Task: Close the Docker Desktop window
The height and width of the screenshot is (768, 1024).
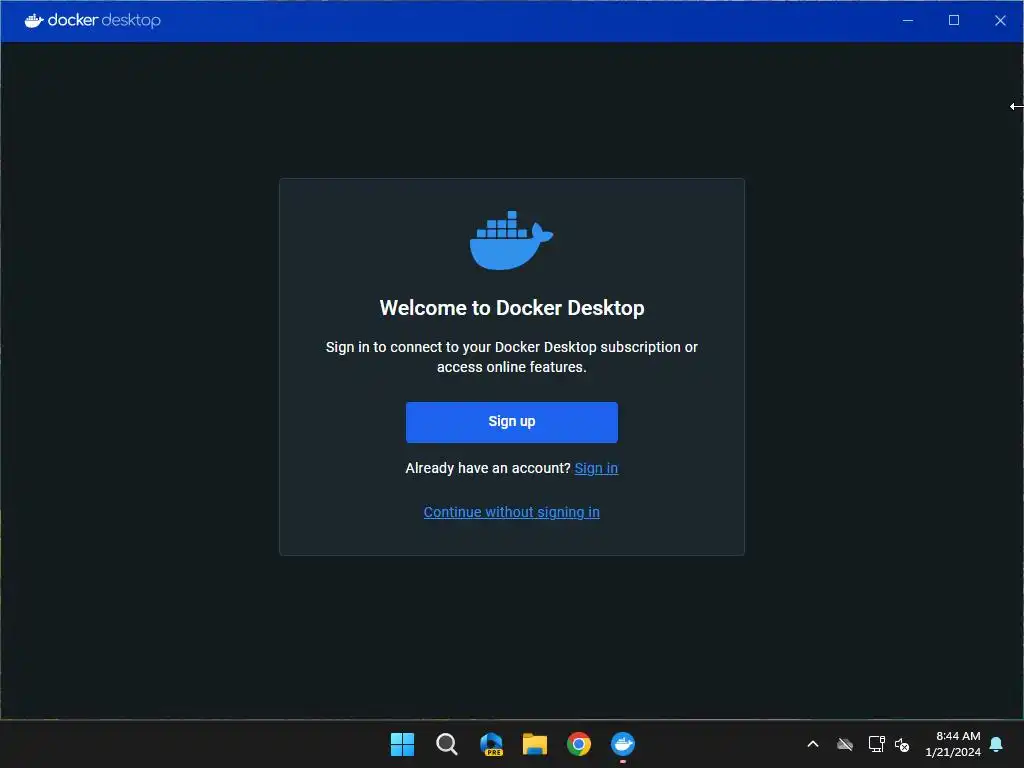Action: pyautogui.click(x=1000, y=20)
